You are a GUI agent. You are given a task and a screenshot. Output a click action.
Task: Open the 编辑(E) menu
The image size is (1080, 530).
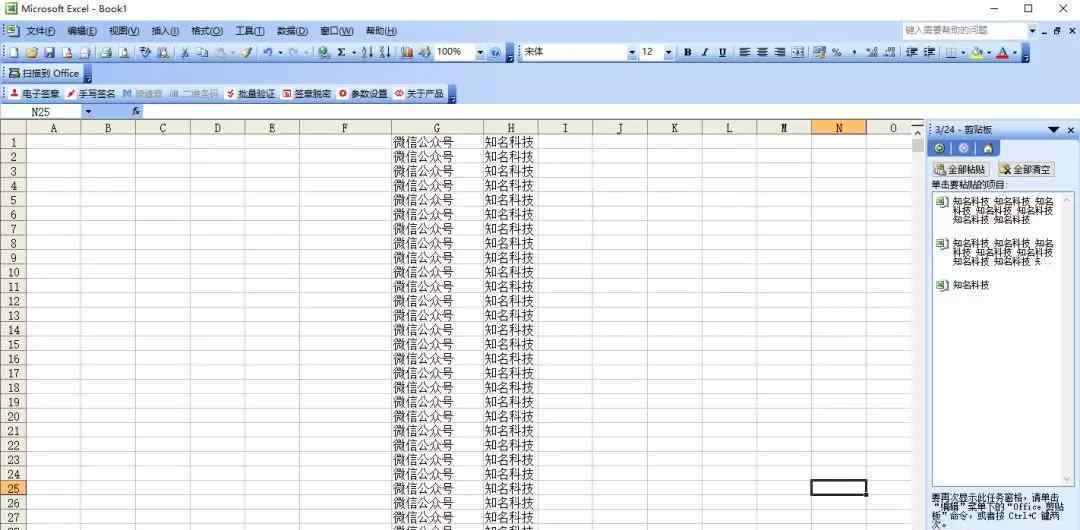(81, 31)
